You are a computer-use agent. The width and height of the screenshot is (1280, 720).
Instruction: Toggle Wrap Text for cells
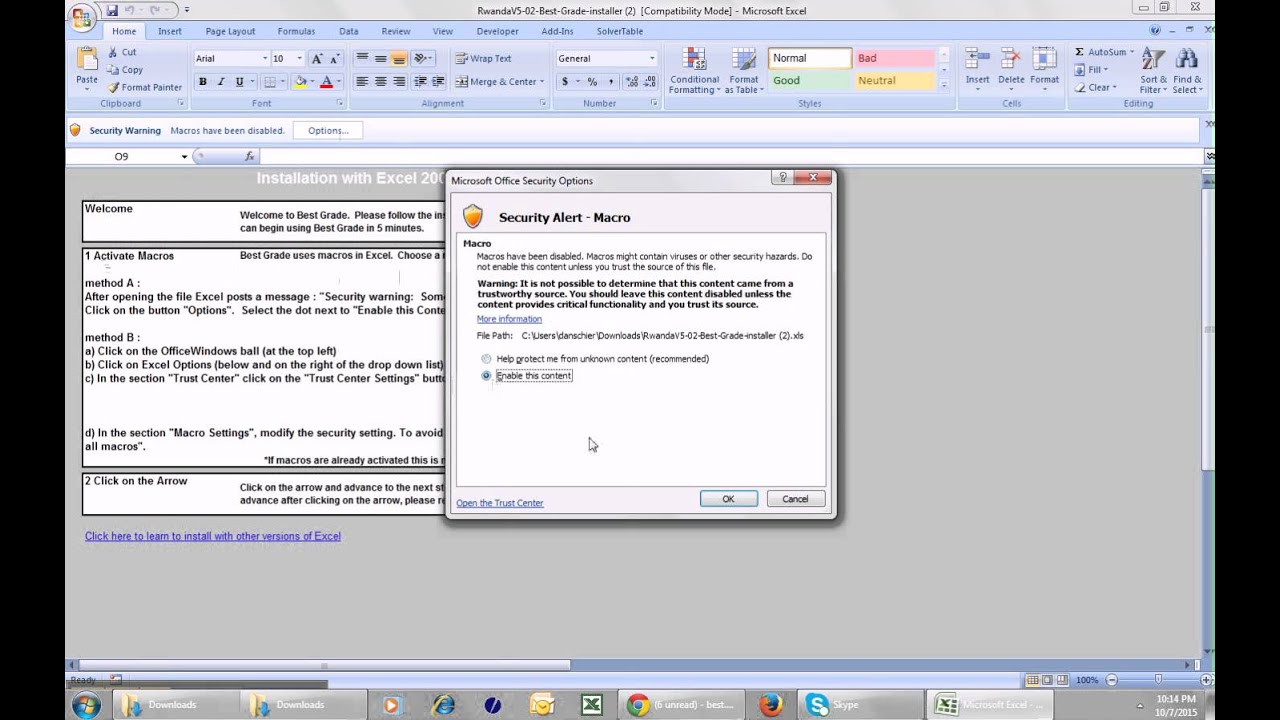click(x=483, y=58)
